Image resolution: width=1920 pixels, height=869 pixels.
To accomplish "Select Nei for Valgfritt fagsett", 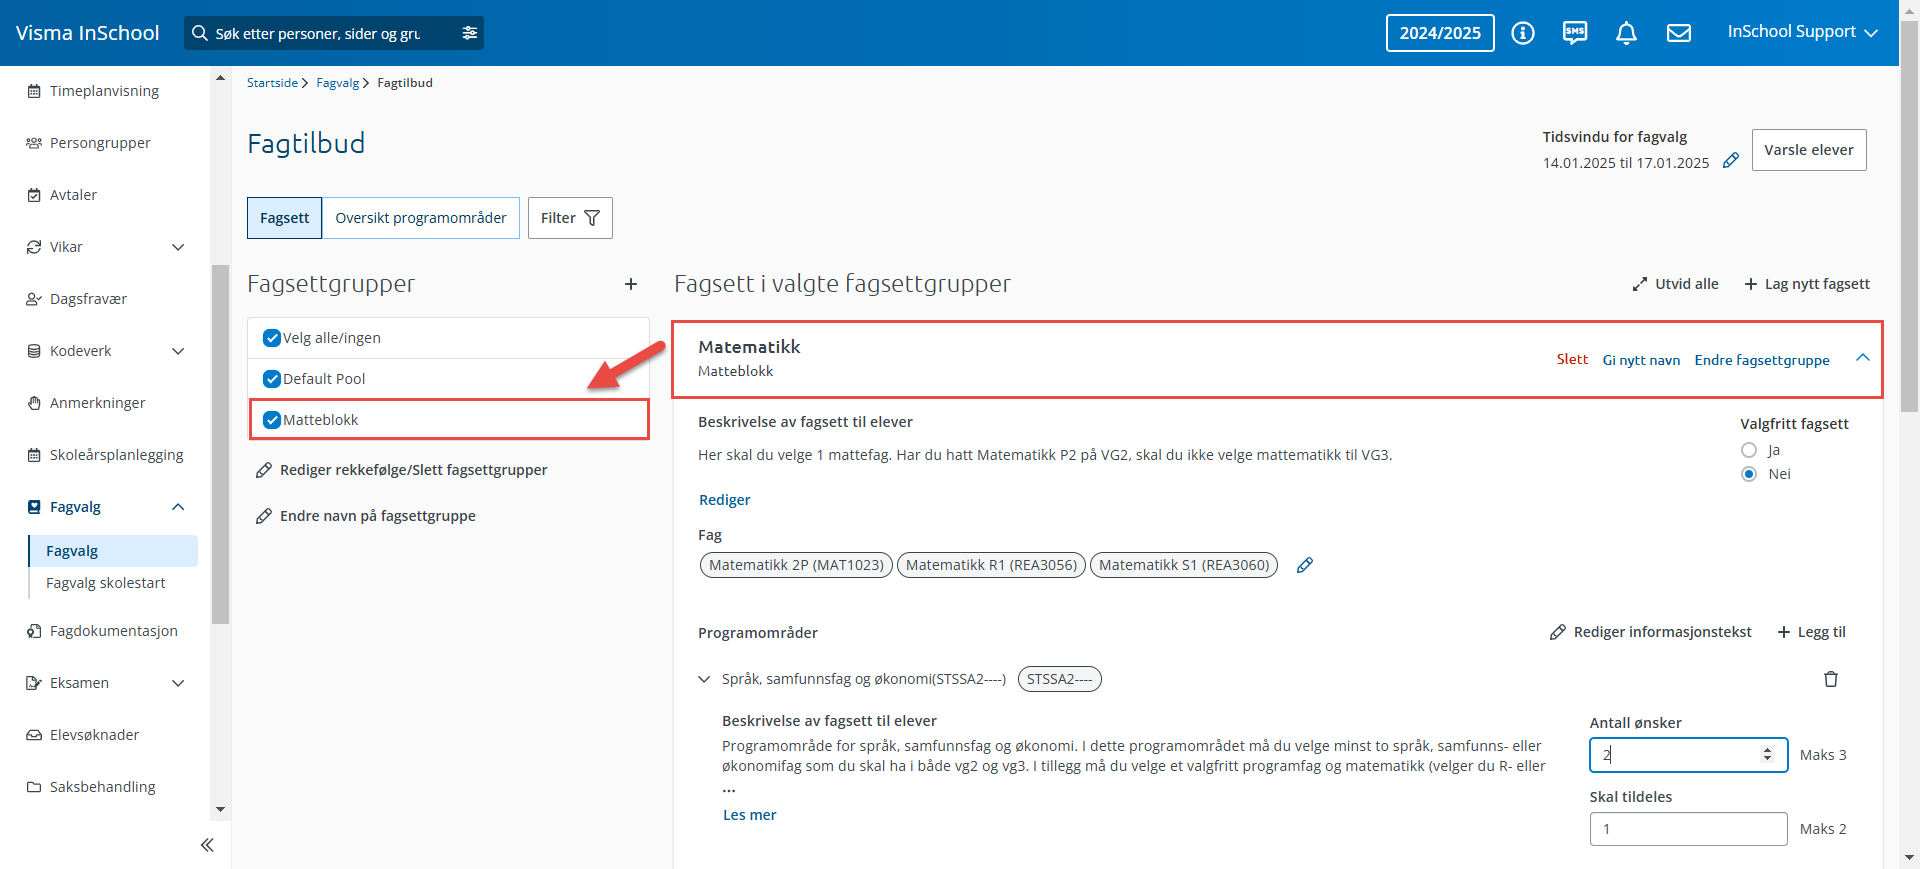I will 1749,474.
